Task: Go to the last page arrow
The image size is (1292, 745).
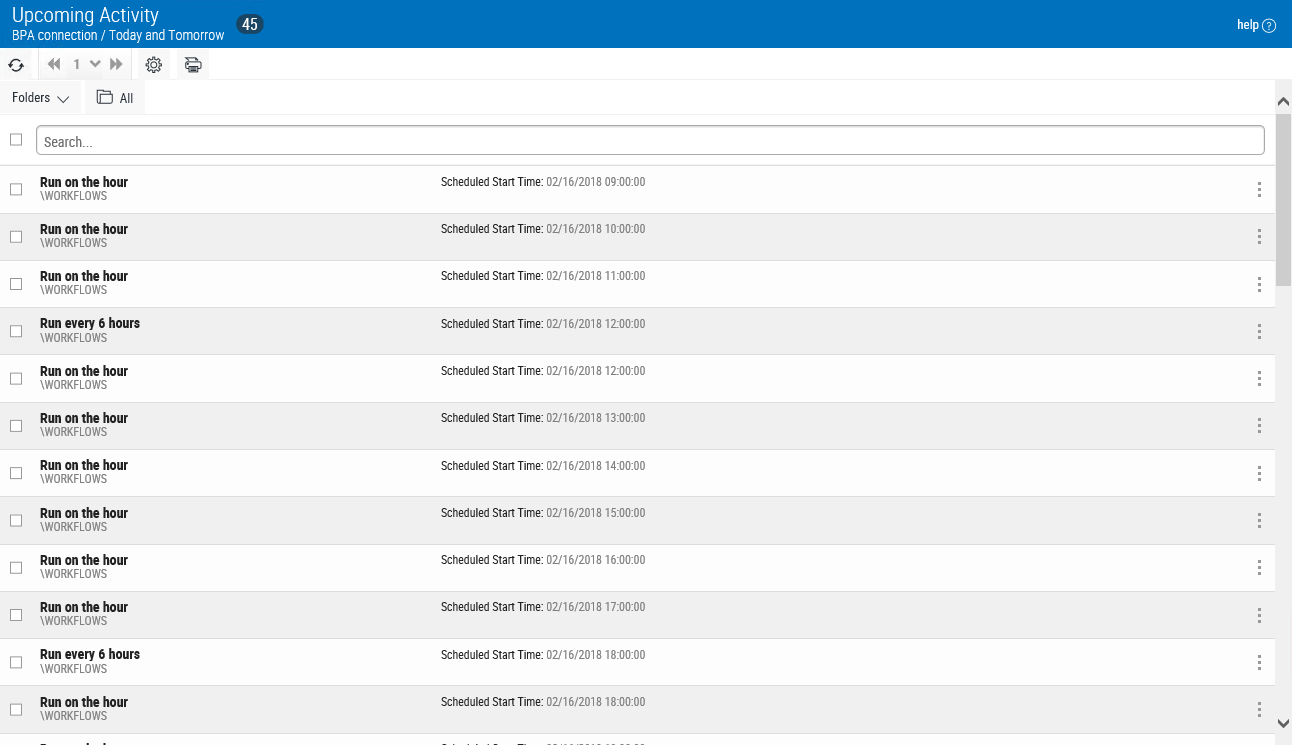Action: point(116,65)
